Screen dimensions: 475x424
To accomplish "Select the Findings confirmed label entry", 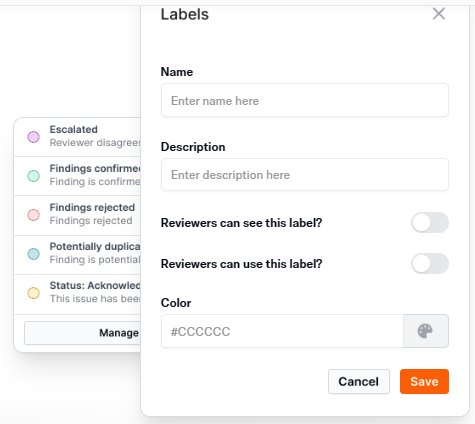I will (x=77, y=176).
